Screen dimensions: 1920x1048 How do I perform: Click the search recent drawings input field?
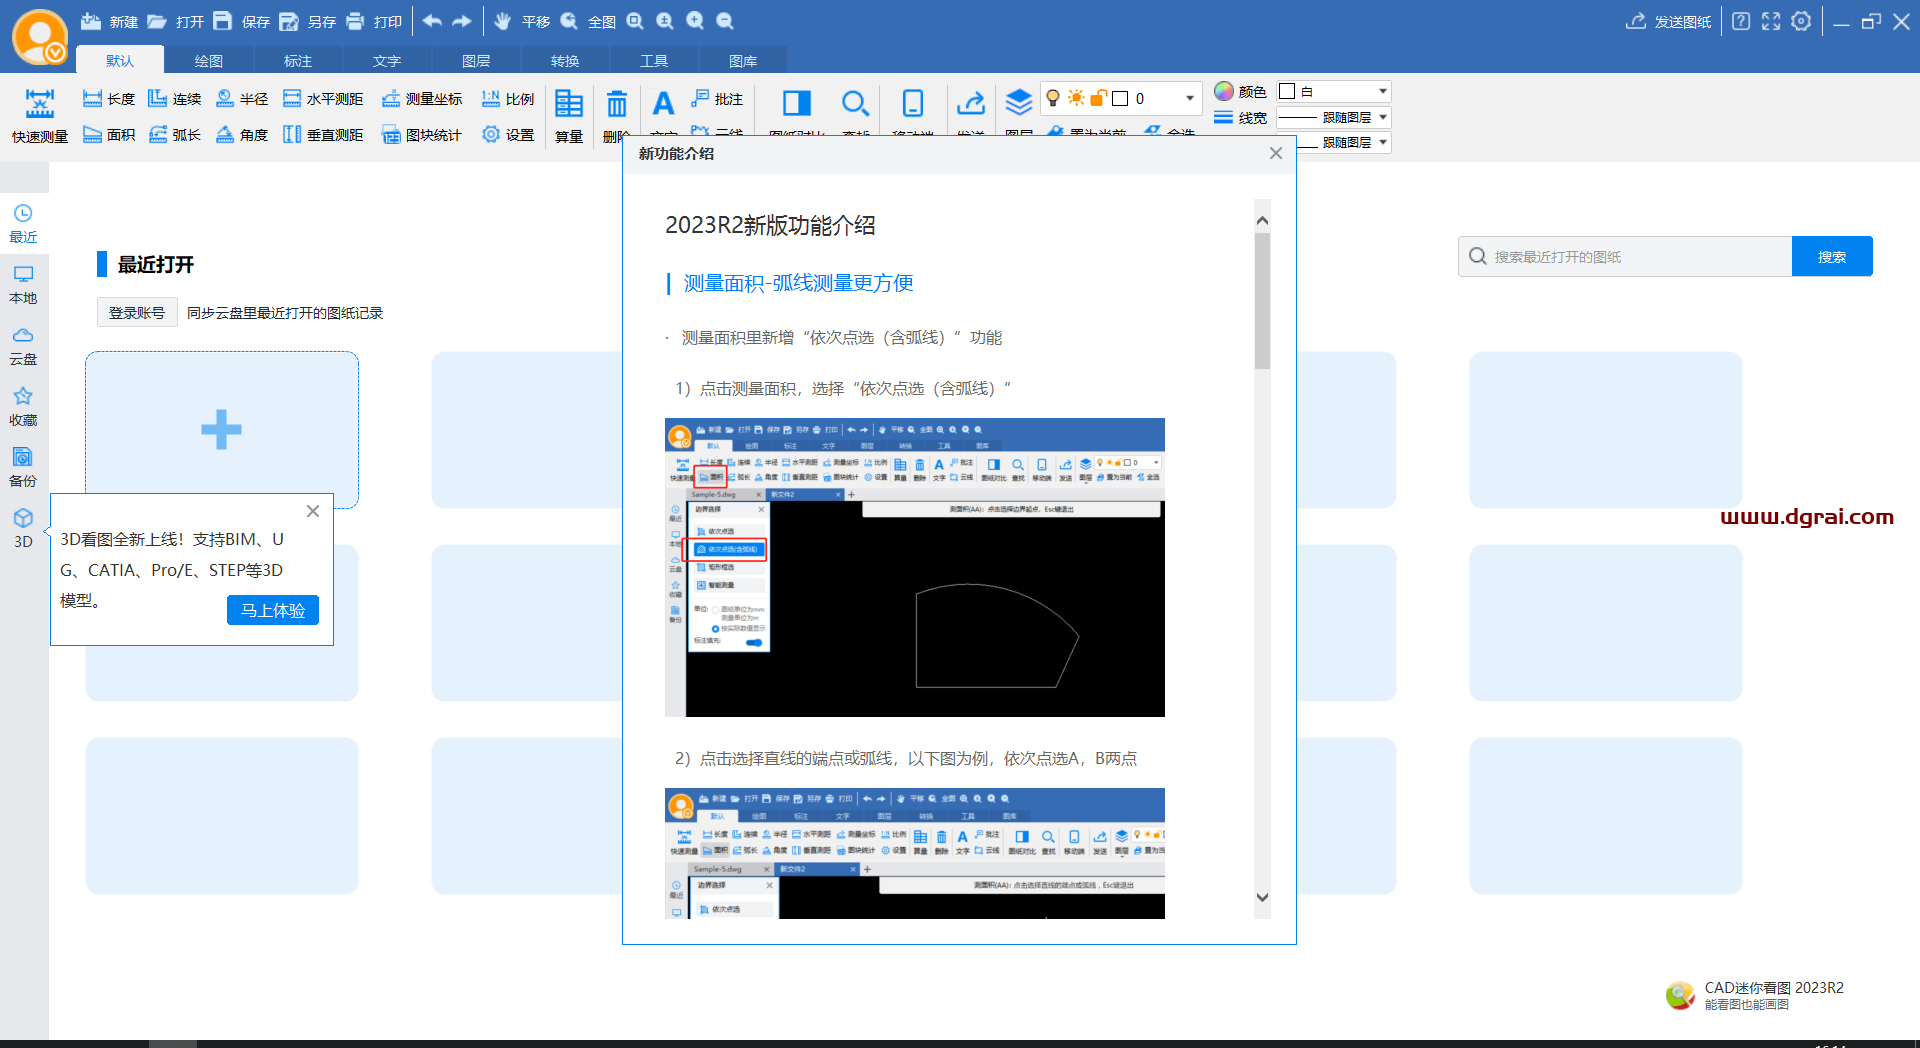[1625, 257]
